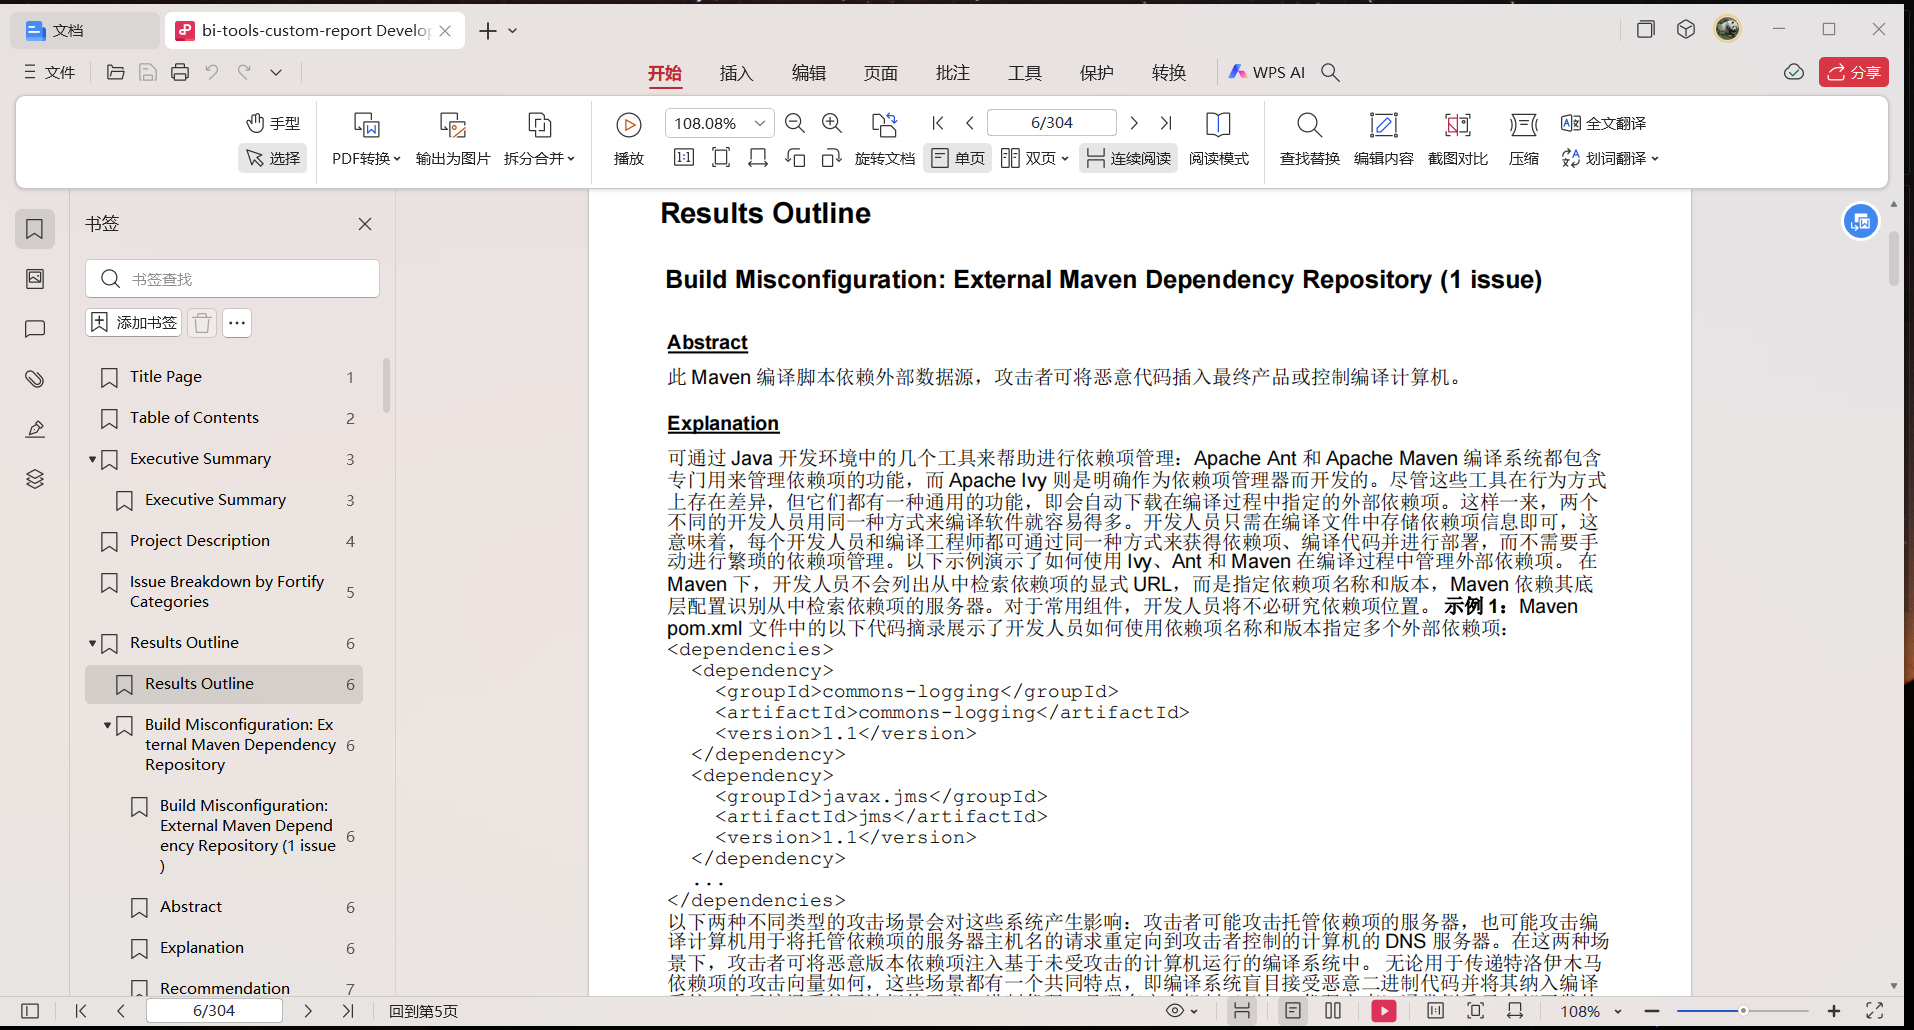Screen dimensions: 1914x1030
Task: Activate the Select tool (选择)
Action: click(273, 158)
